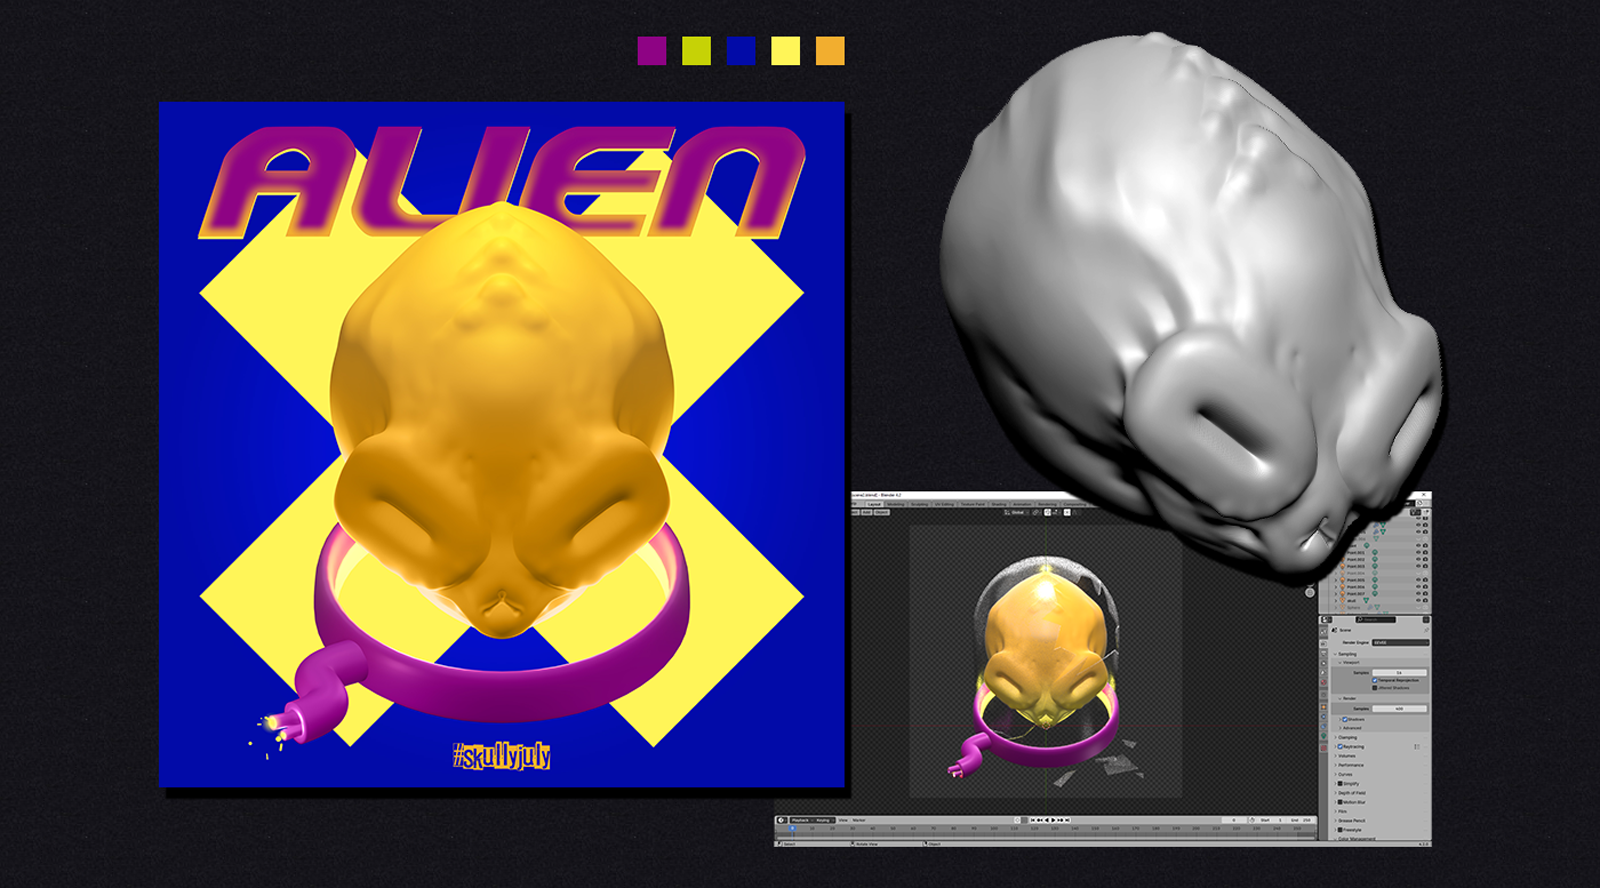Screen dimensions: 1600x888
Task: Play the animation in reverse
Action: (1047, 820)
